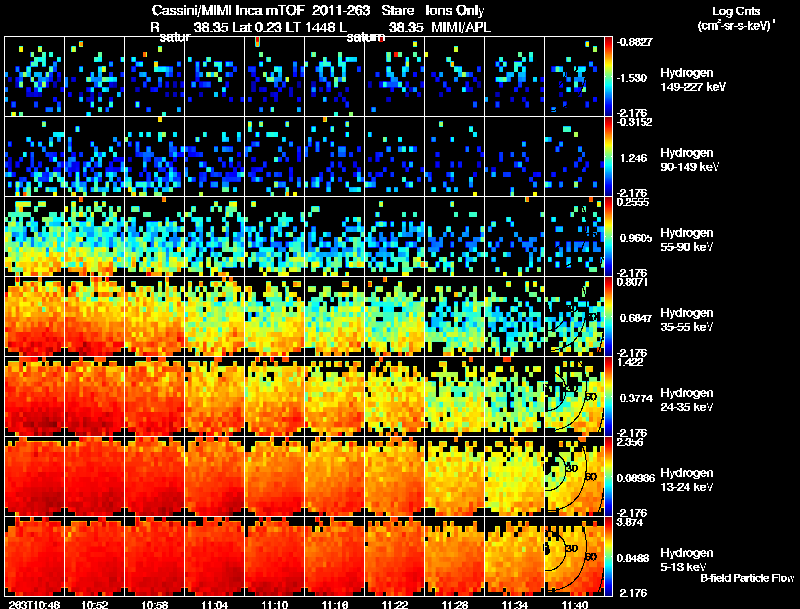Click the color bar for Hydrogen 90-149 keV
Viewport: 800px width, 609px height.
click(609, 157)
